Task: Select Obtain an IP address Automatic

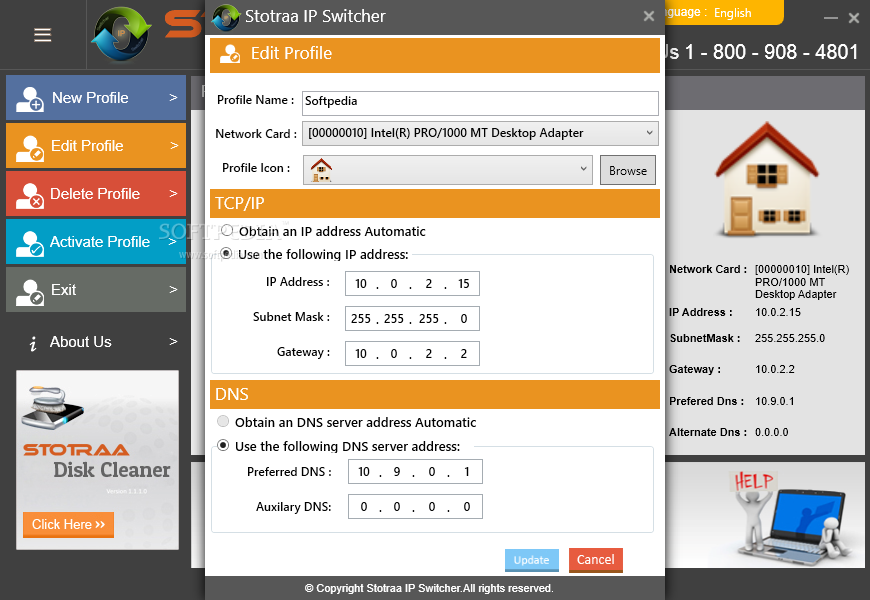Action: (x=226, y=230)
